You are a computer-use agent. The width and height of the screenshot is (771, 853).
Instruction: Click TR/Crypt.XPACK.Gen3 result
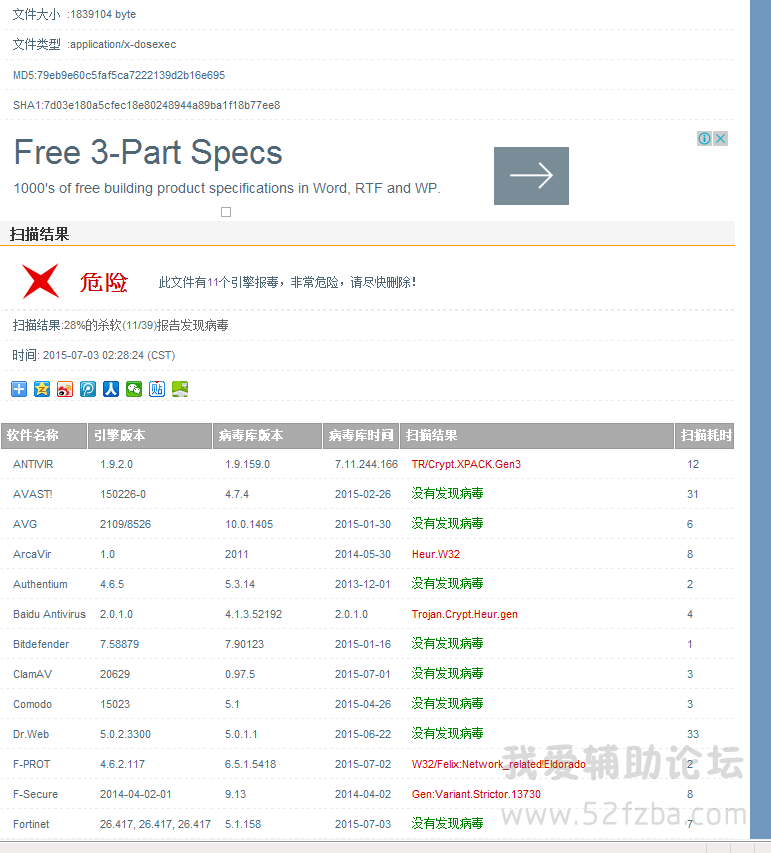(466, 465)
